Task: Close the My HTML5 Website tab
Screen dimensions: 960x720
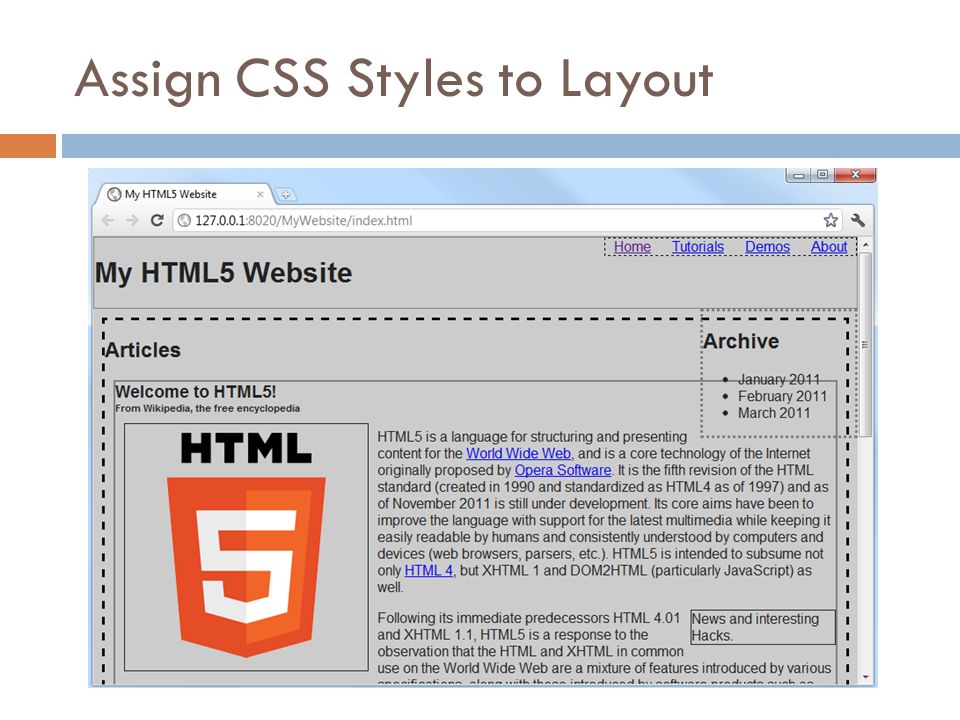Action: 260,194
